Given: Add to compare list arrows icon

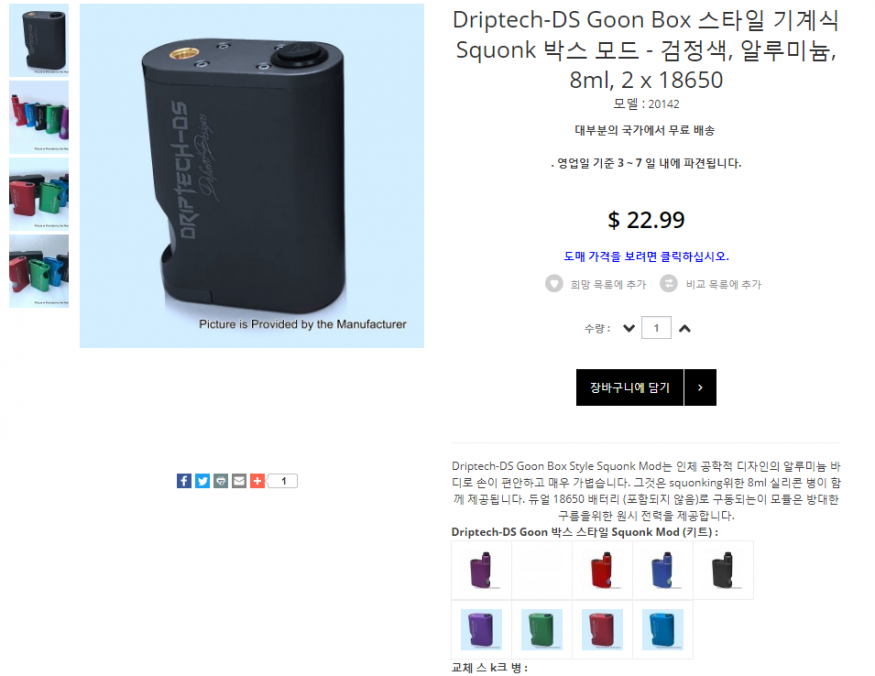Looking at the screenshot, I should (668, 284).
